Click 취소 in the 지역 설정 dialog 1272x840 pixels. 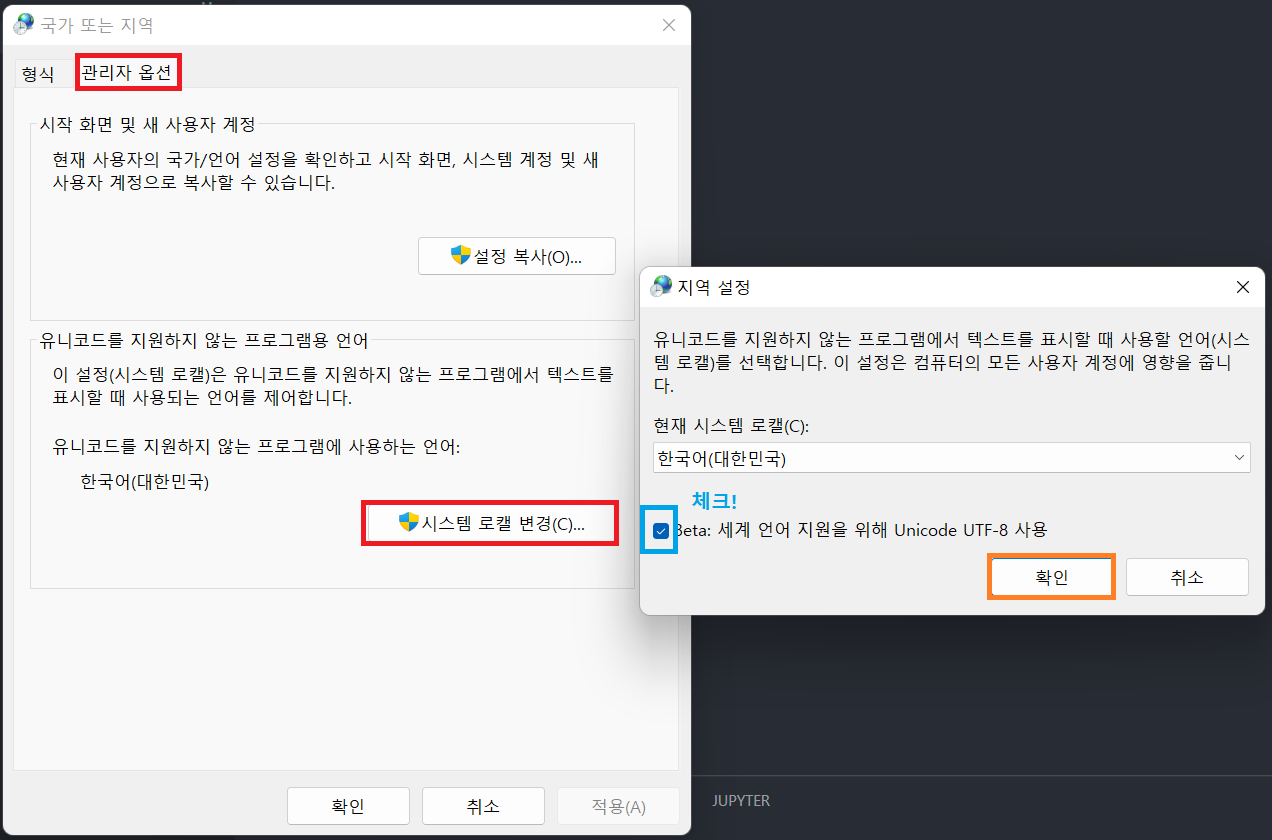(1187, 577)
